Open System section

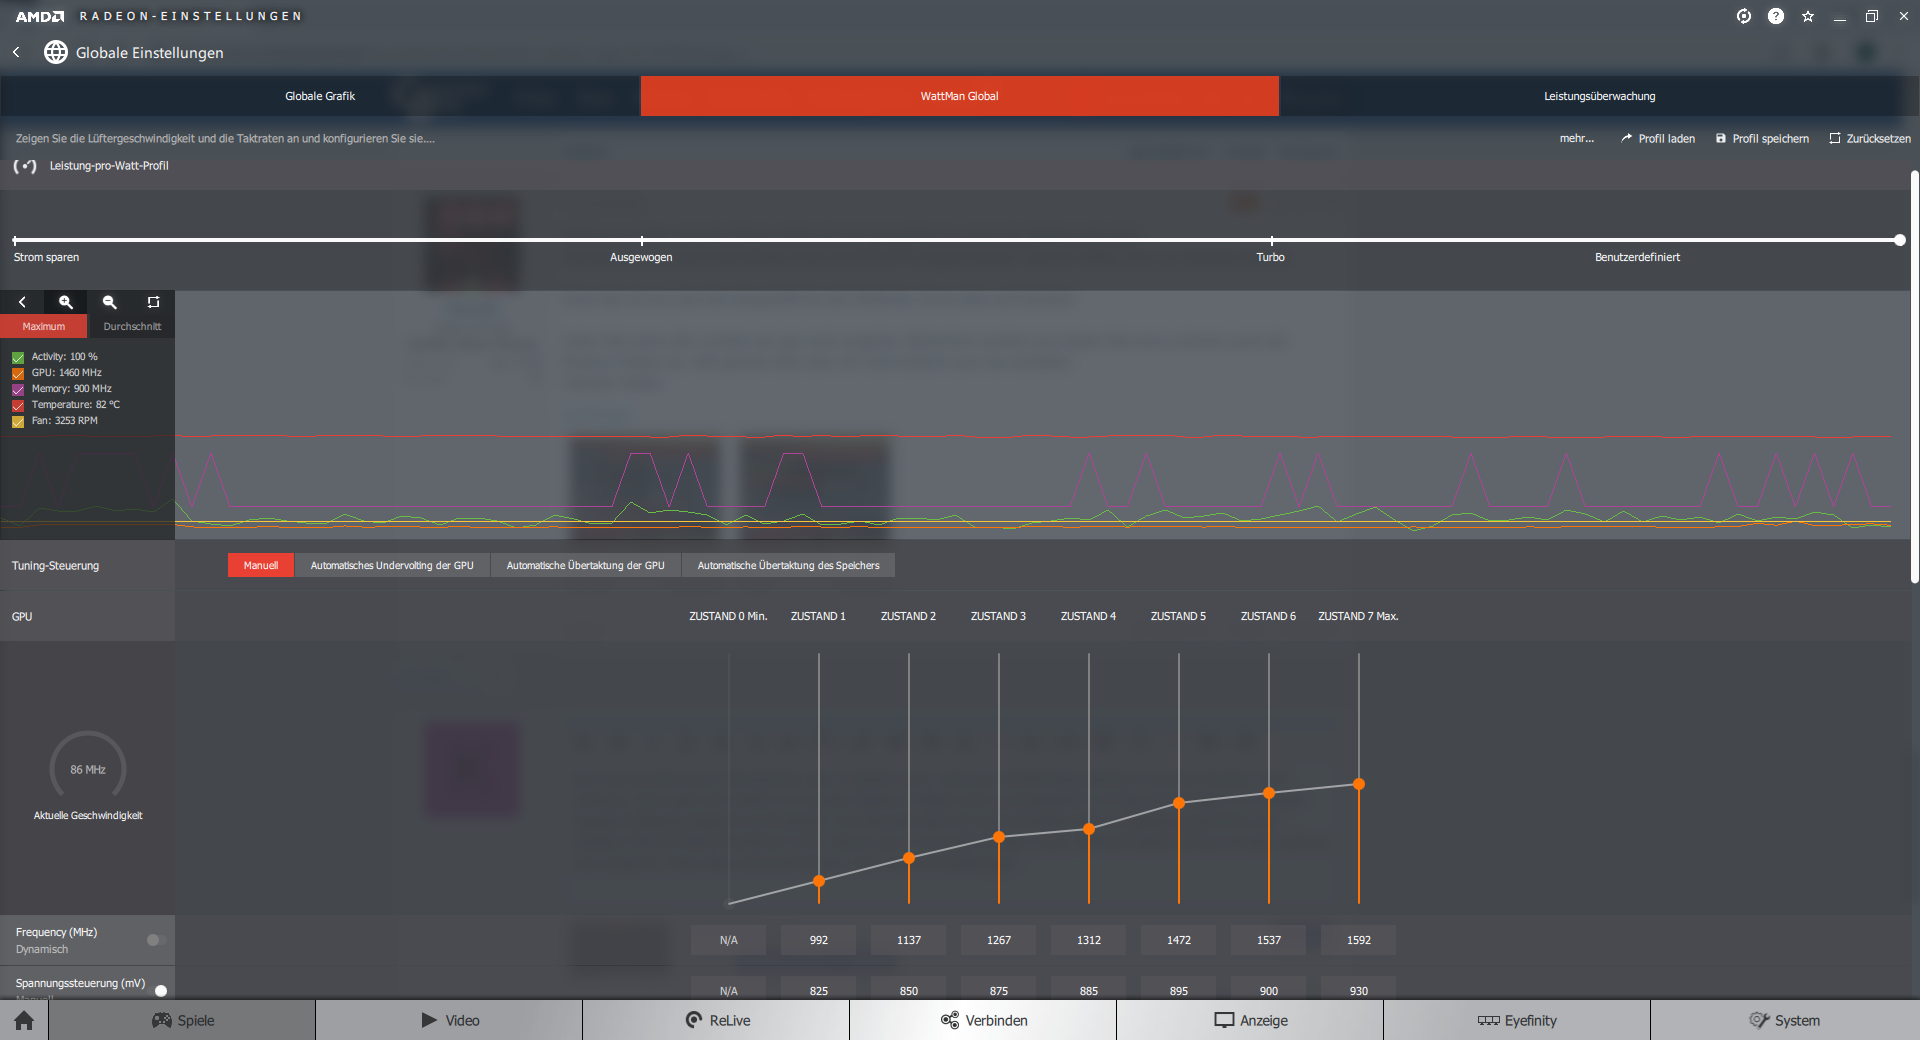pyautogui.click(x=1785, y=1020)
